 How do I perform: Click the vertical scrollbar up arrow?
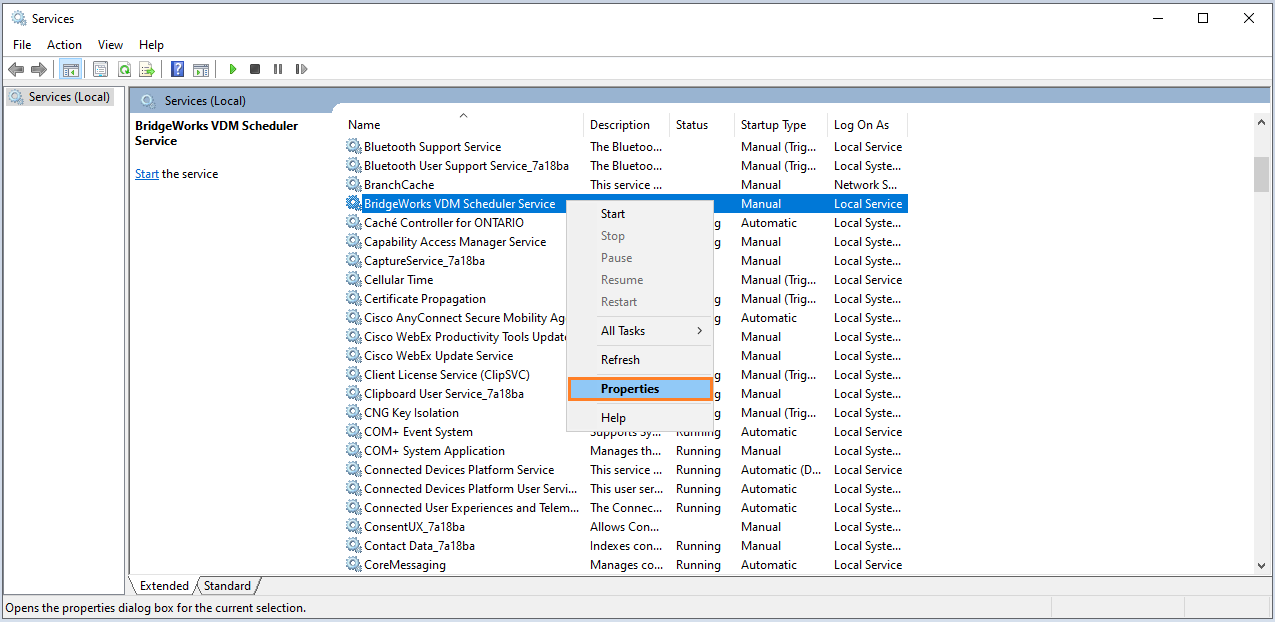click(1261, 122)
